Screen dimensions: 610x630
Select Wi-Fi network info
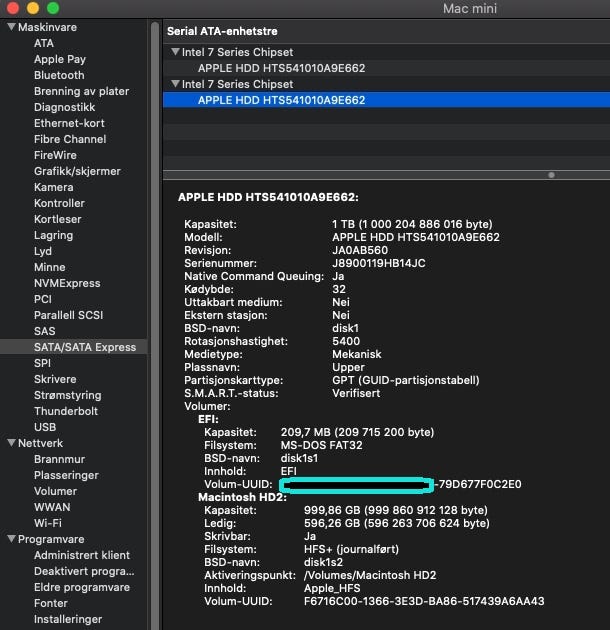[48, 523]
